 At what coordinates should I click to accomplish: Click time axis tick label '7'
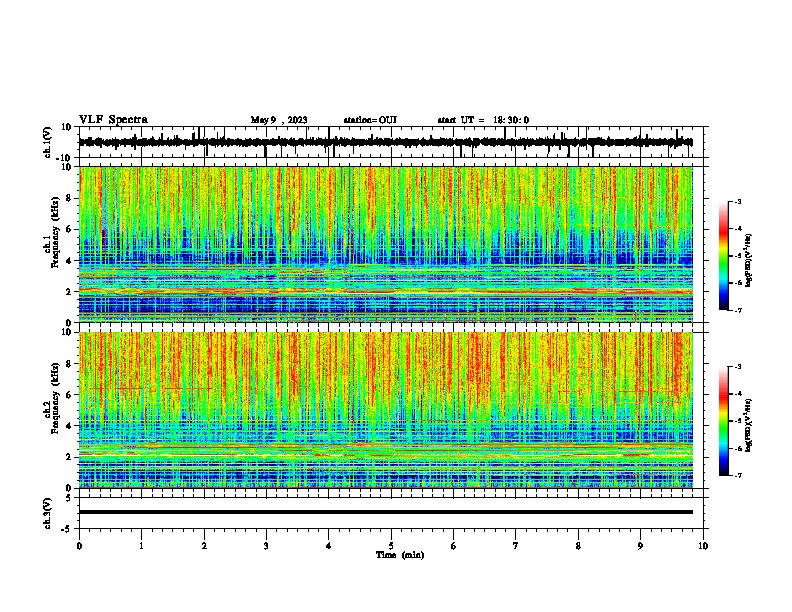[516, 546]
